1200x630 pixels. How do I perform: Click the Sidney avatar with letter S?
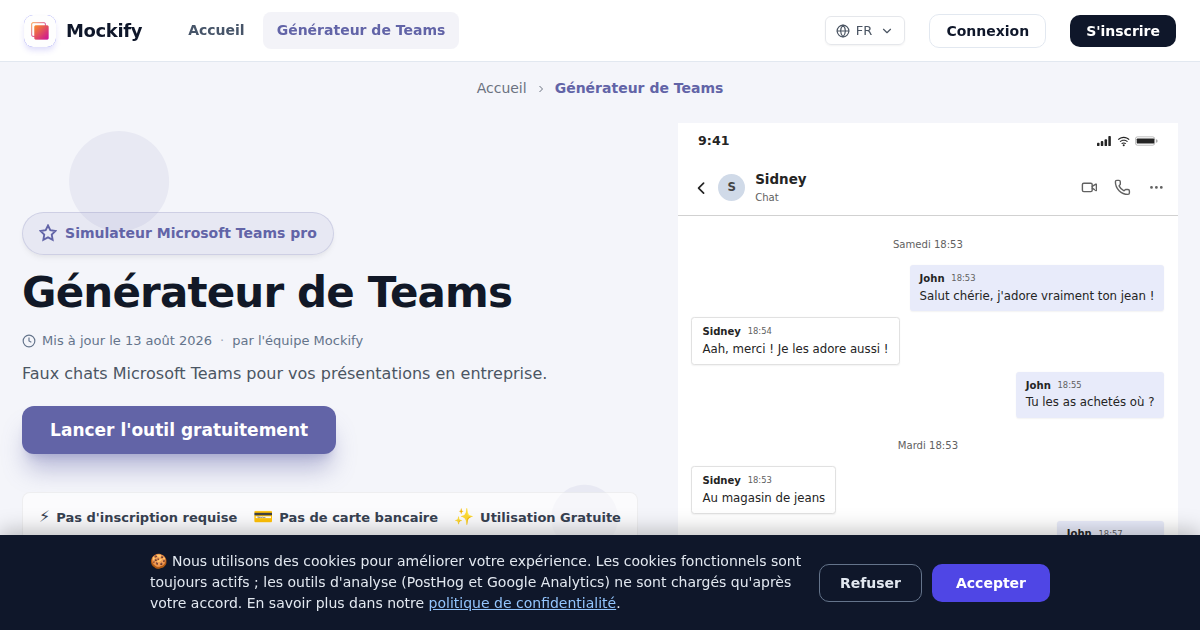[731, 187]
